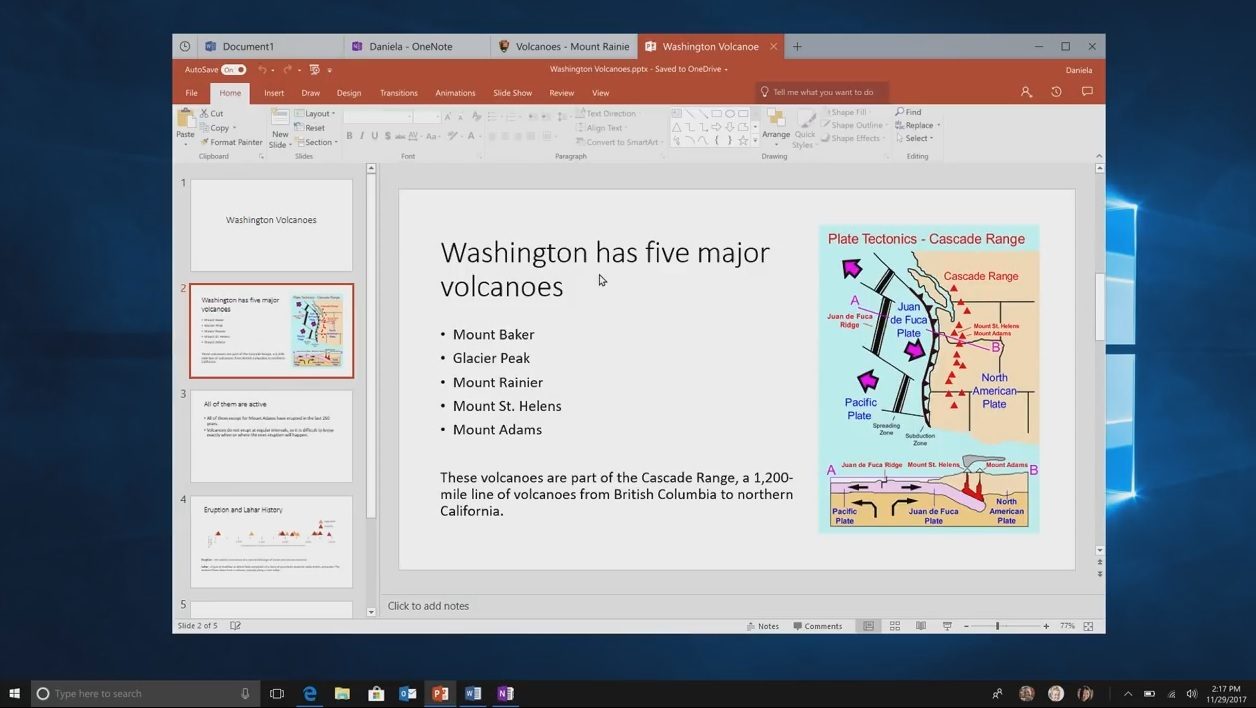Open the Activity history clock icon
Viewport: 1256px width, 708px height.
(1056, 92)
